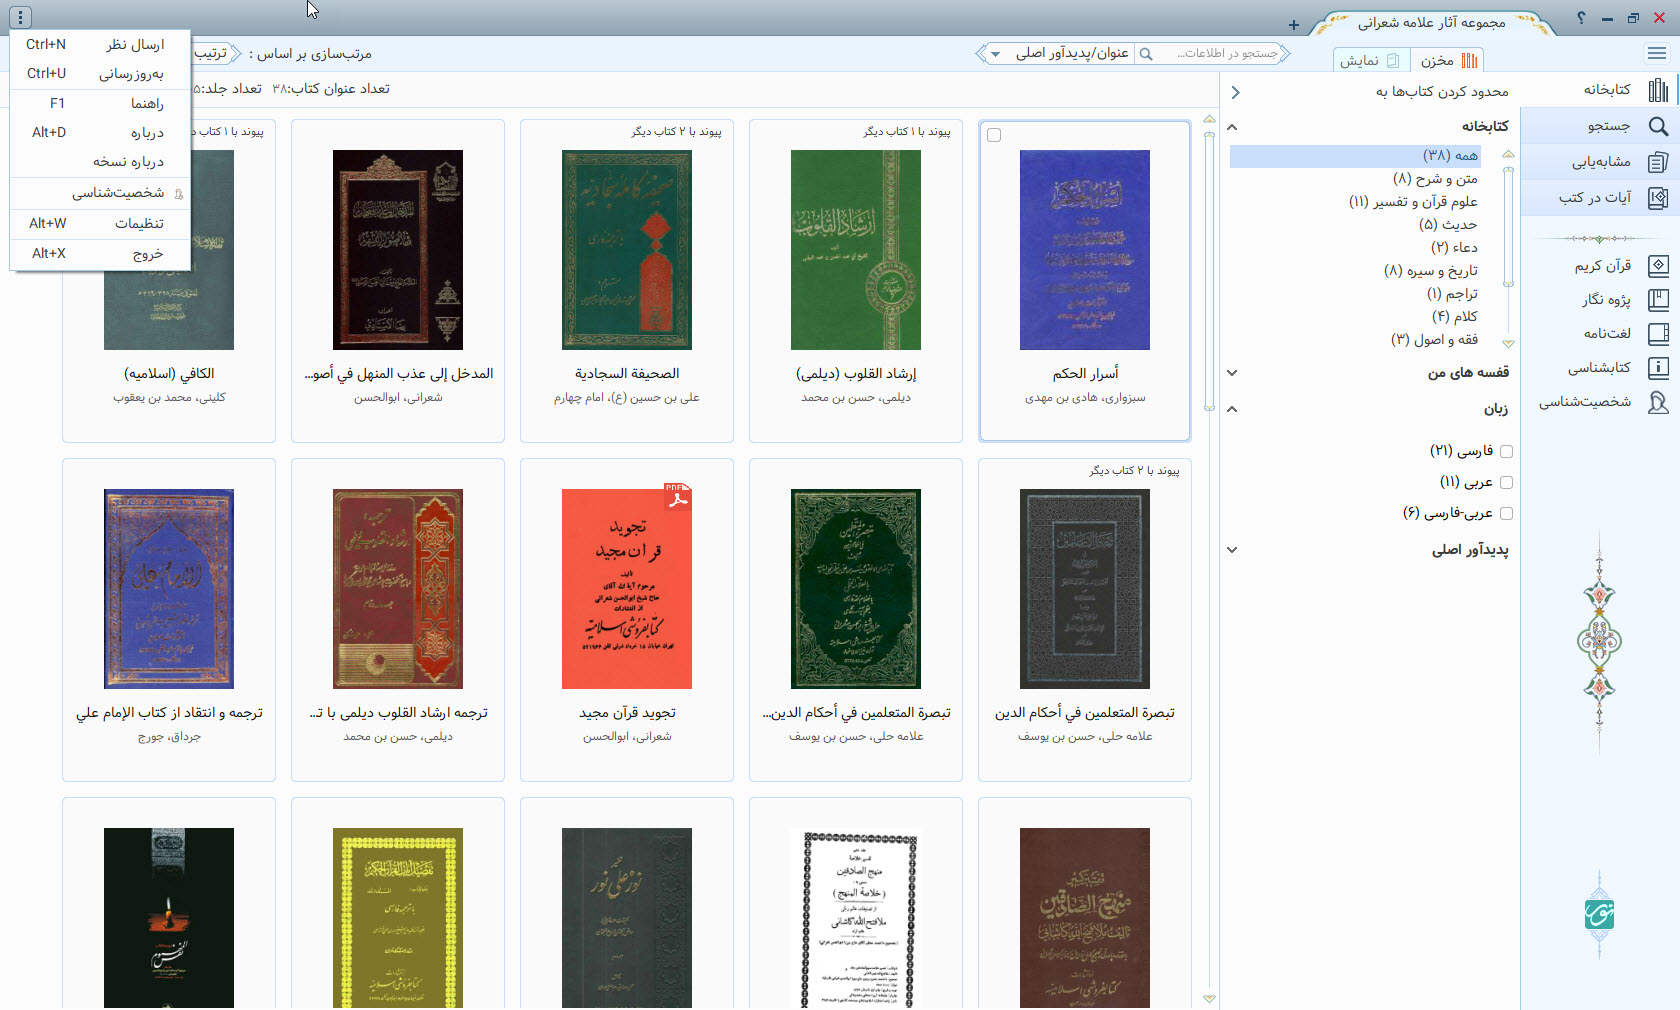Open Holy Quran (قرآن کریم) icon
The image size is (1680, 1010).
point(1658,266)
